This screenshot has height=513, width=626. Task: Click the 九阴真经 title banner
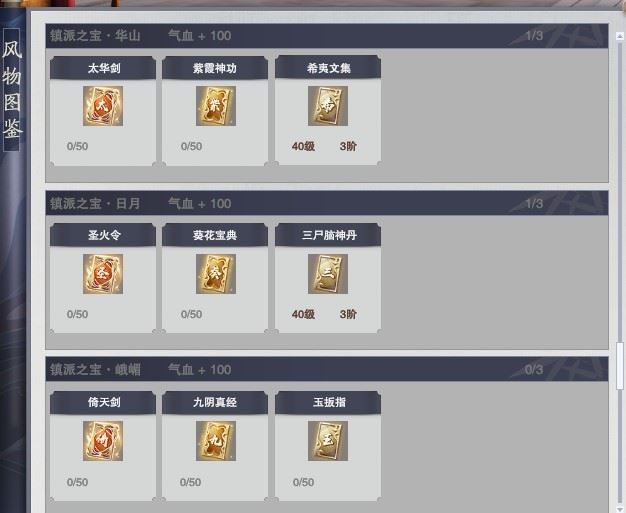coord(215,402)
